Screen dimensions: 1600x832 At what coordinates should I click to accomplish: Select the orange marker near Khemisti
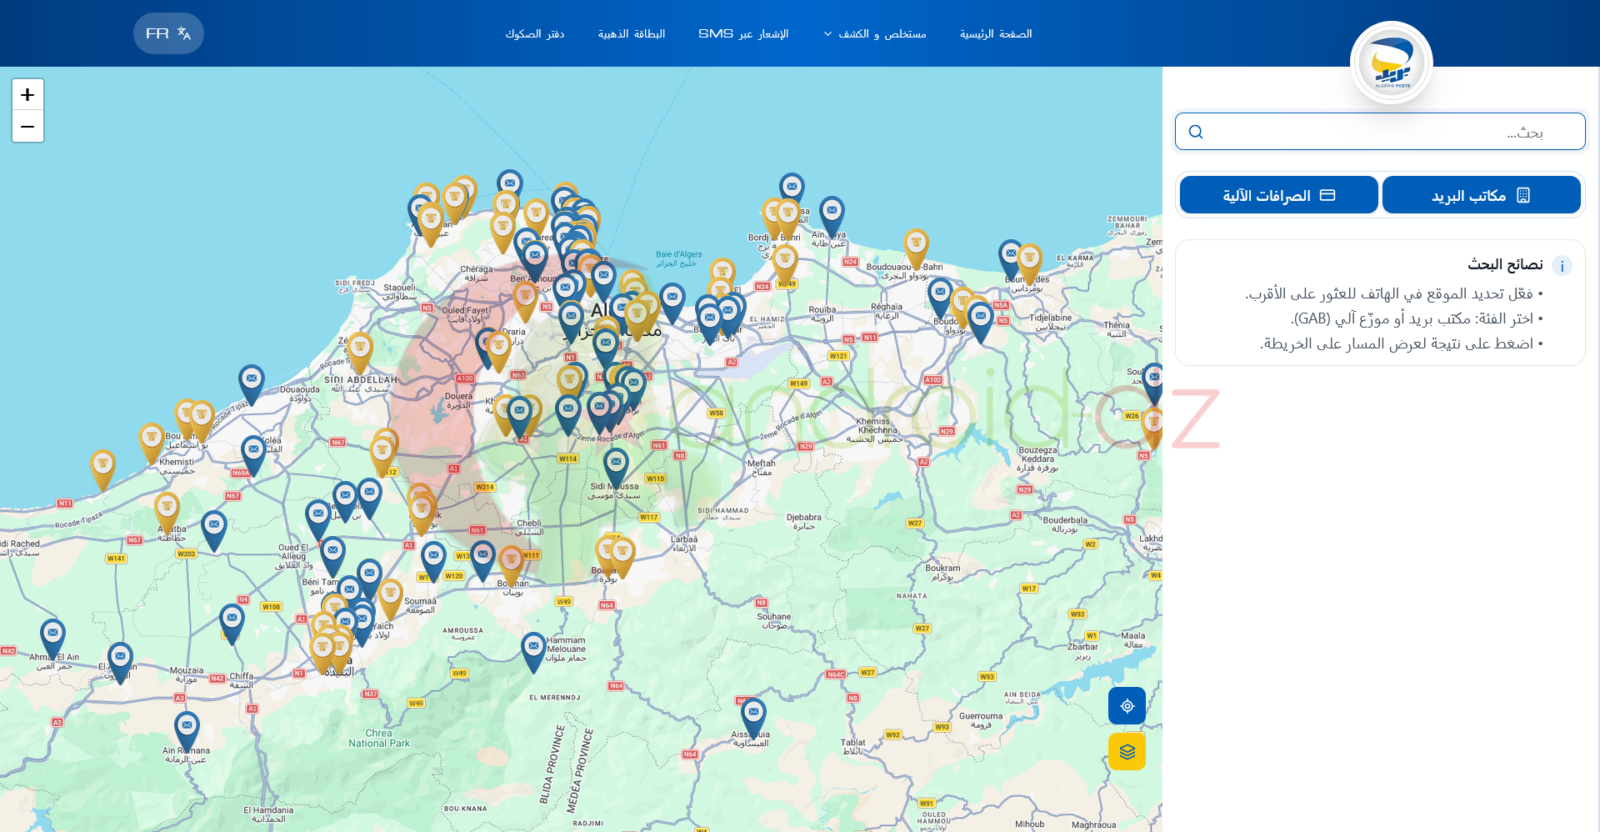151,443
